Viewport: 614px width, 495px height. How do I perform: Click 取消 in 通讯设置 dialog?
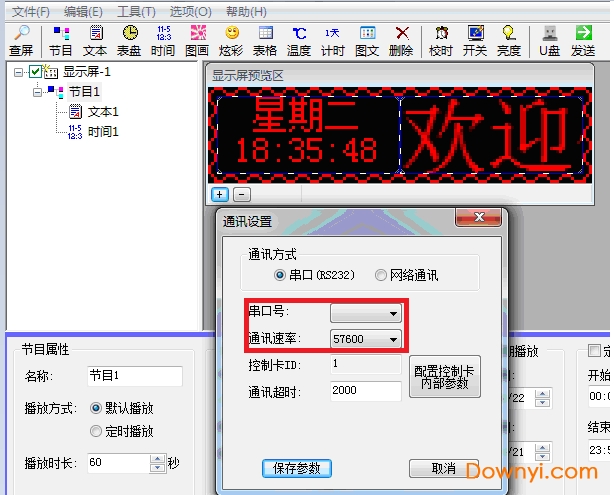pyautogui.click(x=444, y=468)
